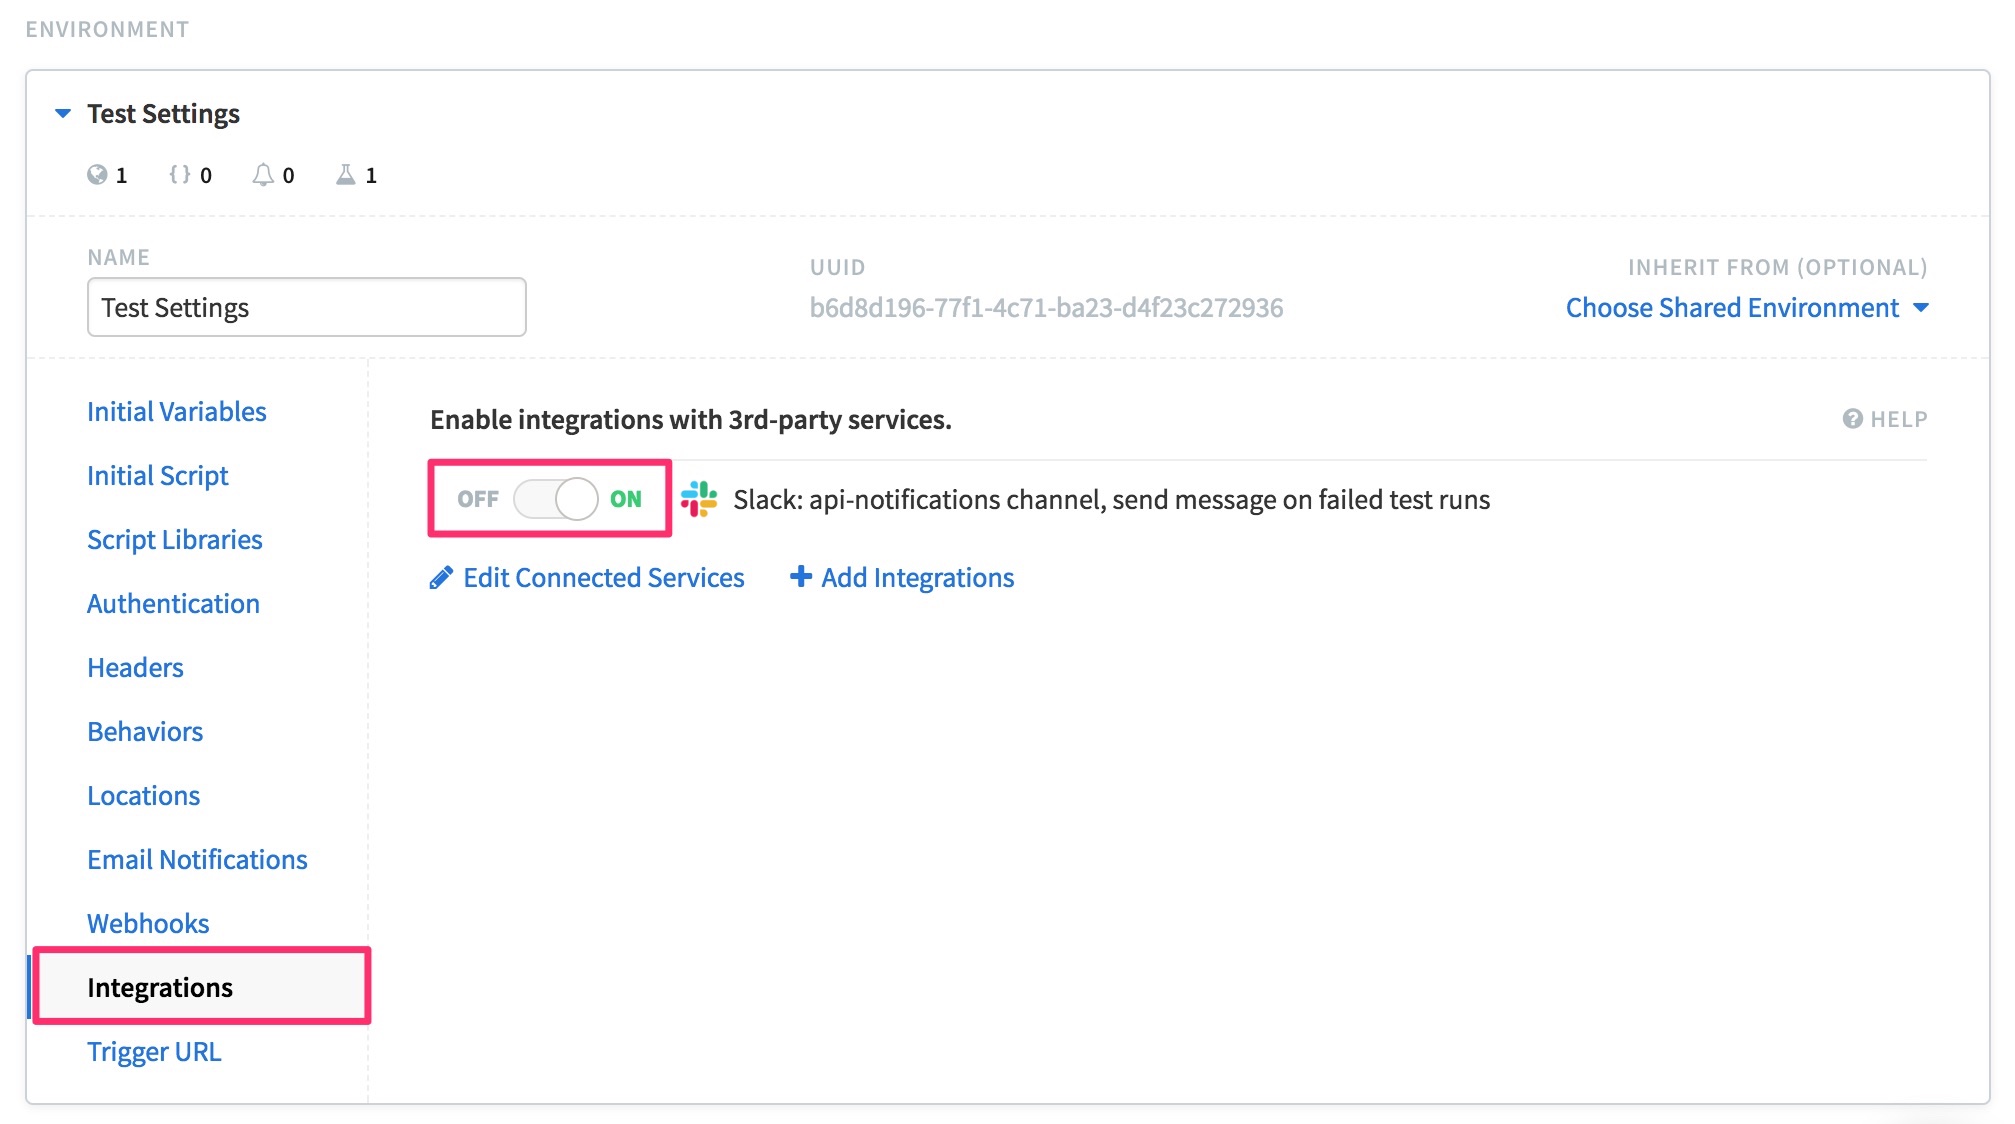Switch to the Initial Variables tab

pos(176,412)
